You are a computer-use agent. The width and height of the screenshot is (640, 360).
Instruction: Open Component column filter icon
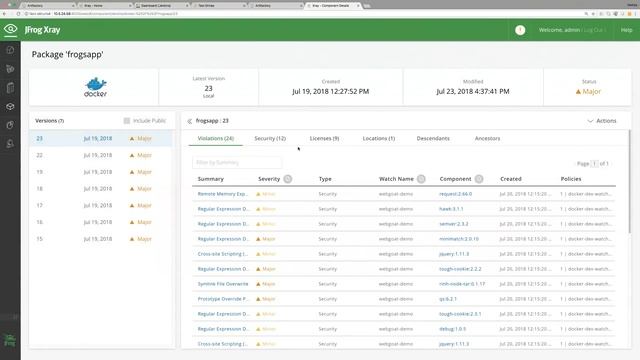pos(479,179)
